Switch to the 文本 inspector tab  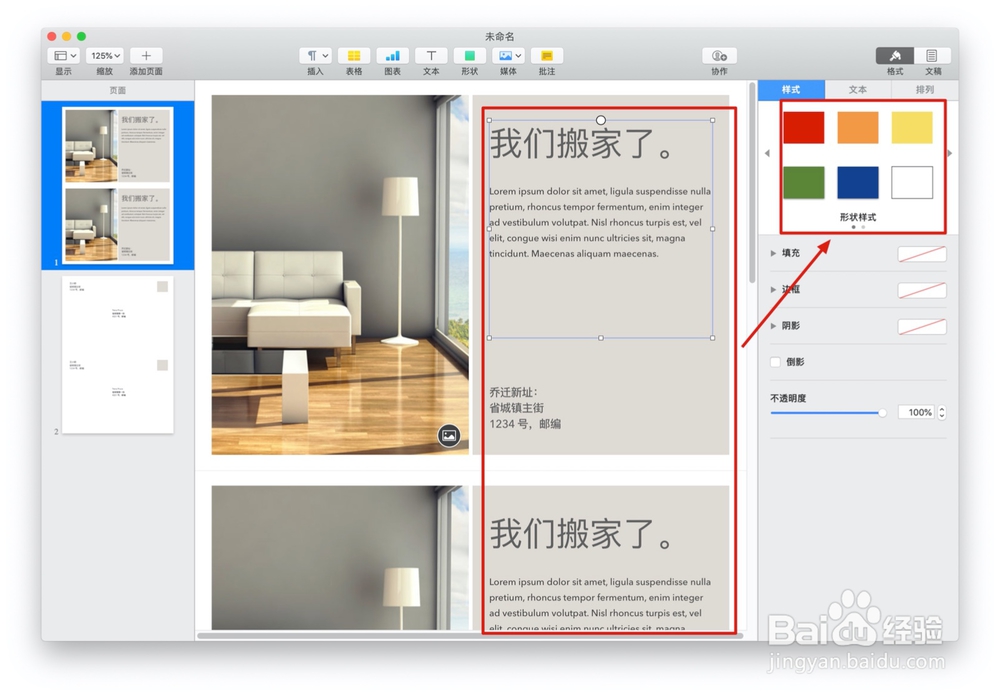tap(858, 89)
